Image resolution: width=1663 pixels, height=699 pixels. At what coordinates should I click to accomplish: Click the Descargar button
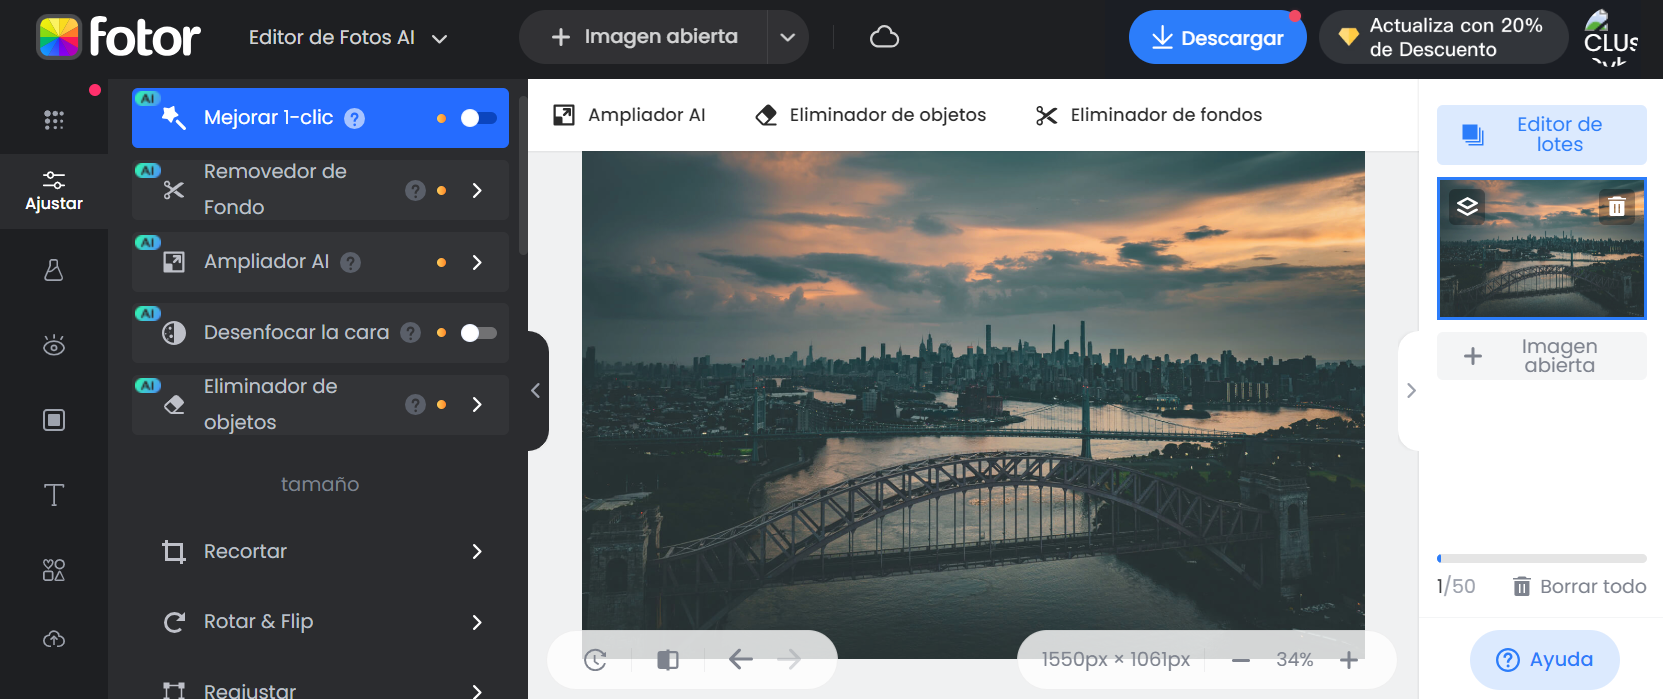(1217, 38)
